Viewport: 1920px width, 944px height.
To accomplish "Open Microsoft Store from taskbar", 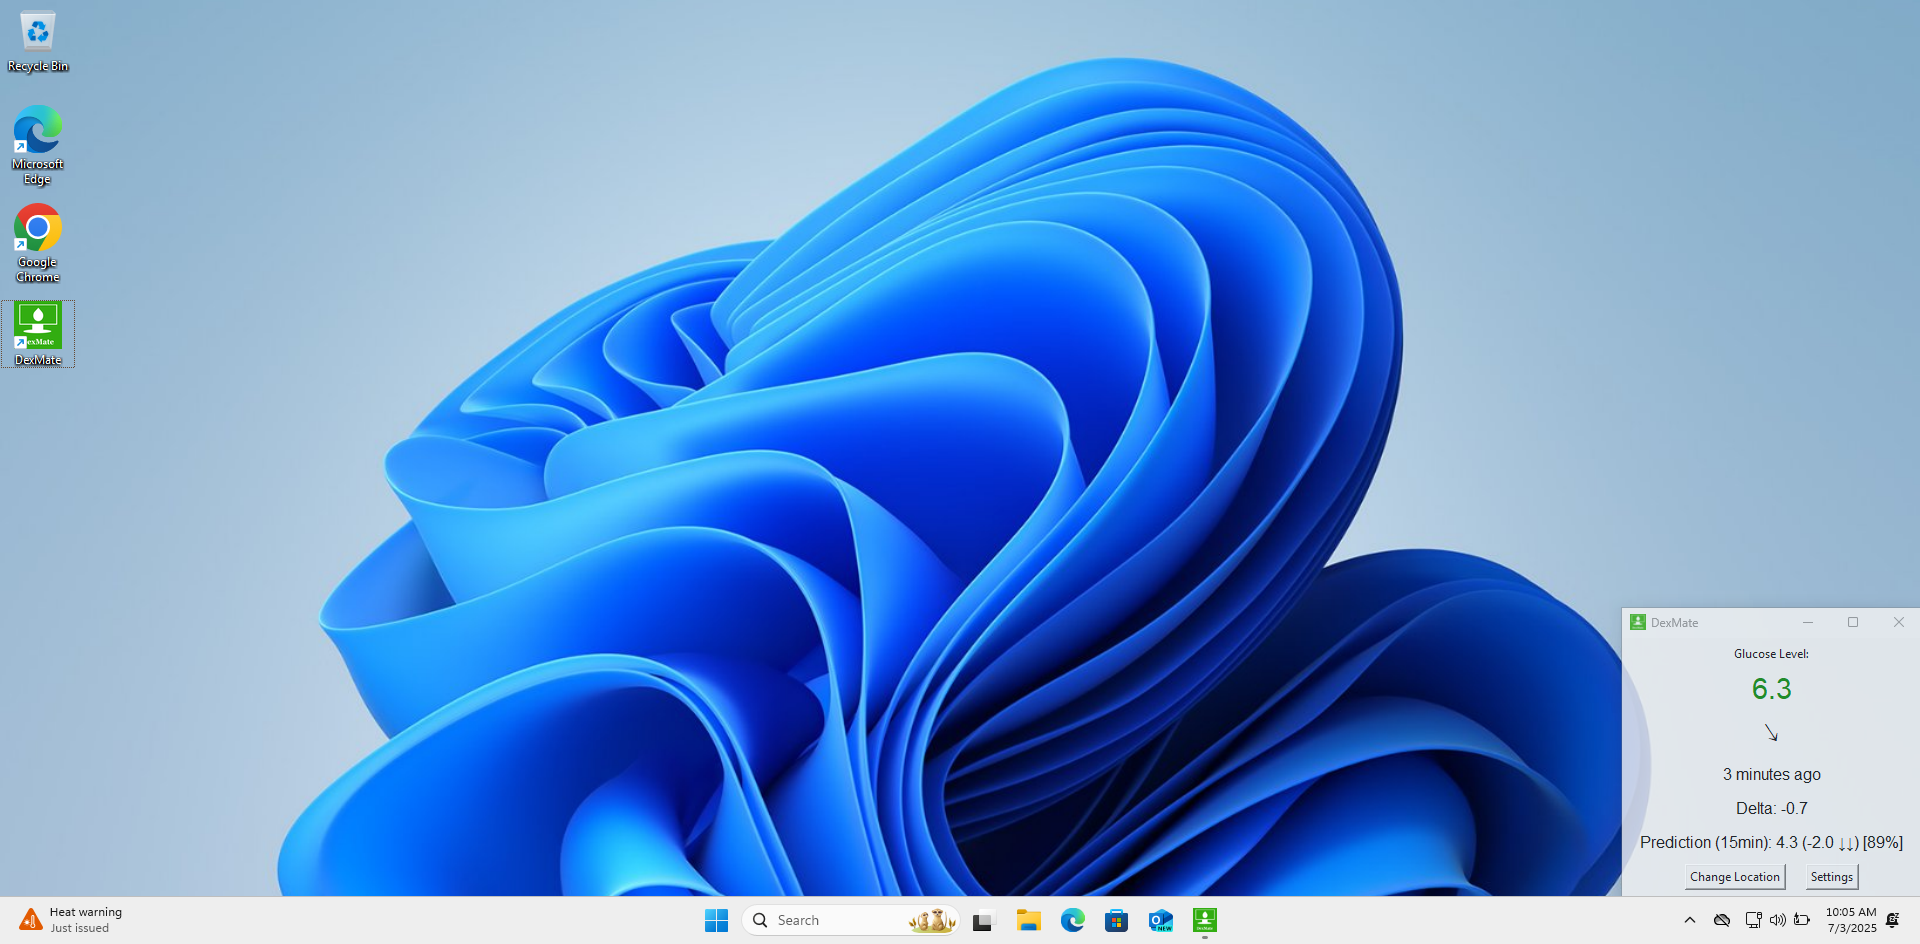I will click(1117, 920).
